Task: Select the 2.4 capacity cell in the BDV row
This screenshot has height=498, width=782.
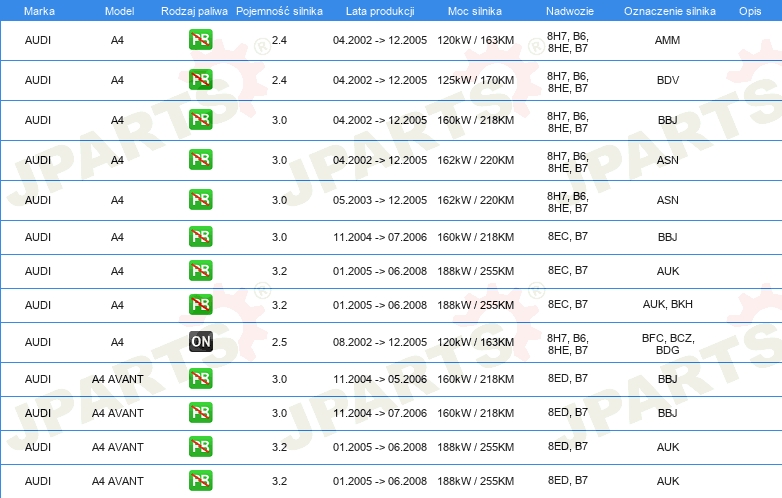Action: (279, 80)
